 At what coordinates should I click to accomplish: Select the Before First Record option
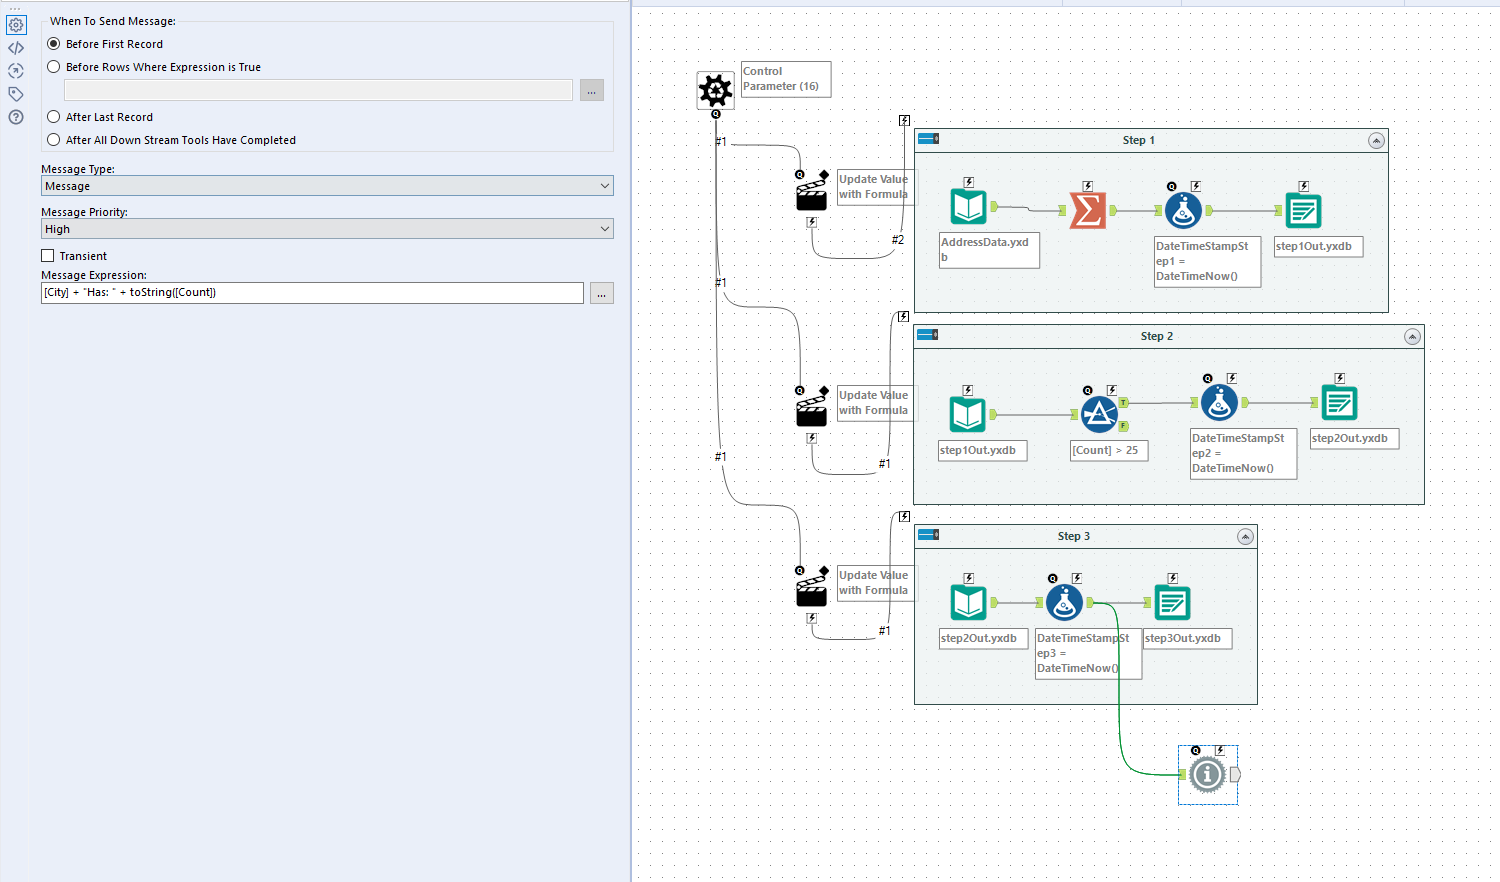coord(53,43)
